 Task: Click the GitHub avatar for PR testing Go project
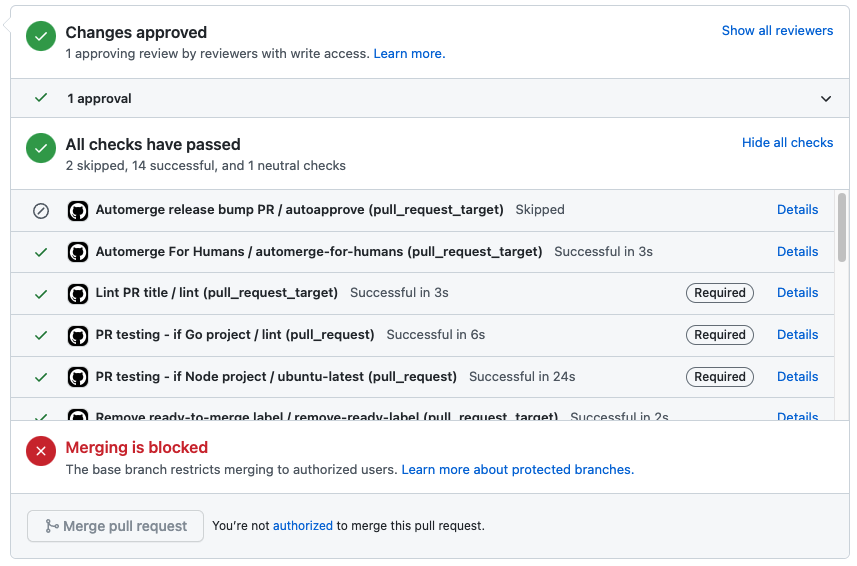pyautogui.click(x=78, y=335)
